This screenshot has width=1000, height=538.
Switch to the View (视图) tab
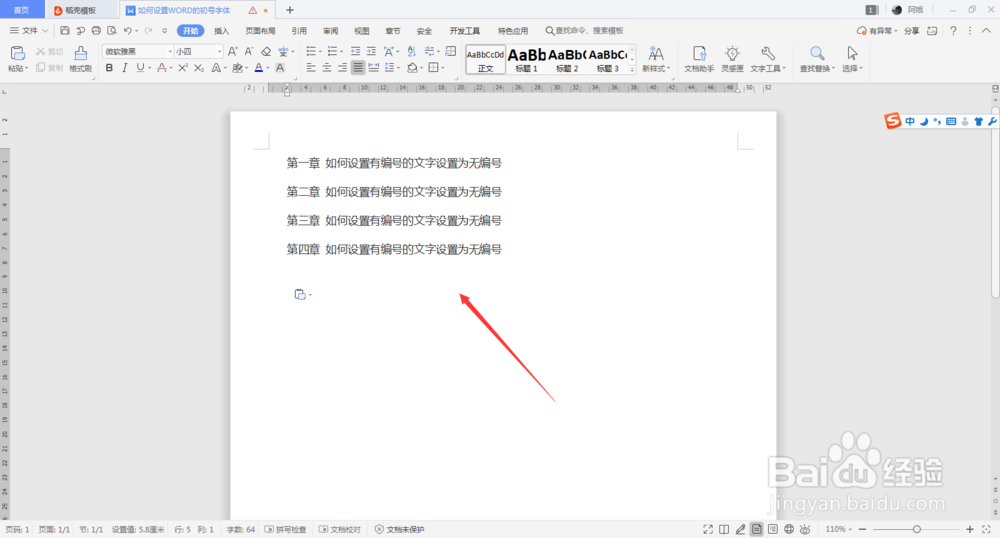tap(362, 31)
